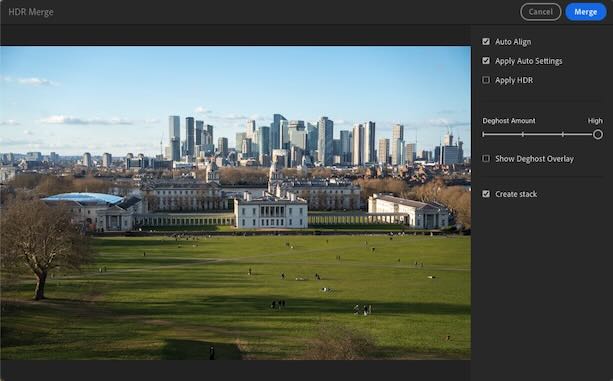
Task: Click the 'High' deghost value text
Action: pos(595,121)
